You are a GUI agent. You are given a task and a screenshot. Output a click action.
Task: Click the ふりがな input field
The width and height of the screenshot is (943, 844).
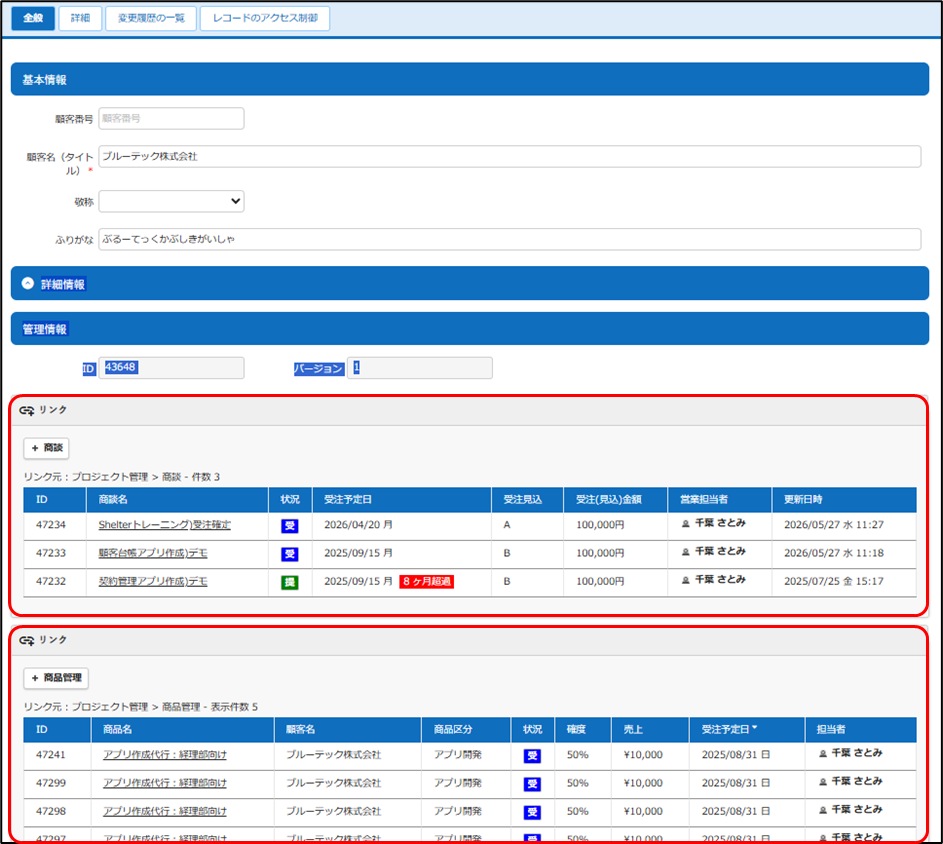[509, 239]
